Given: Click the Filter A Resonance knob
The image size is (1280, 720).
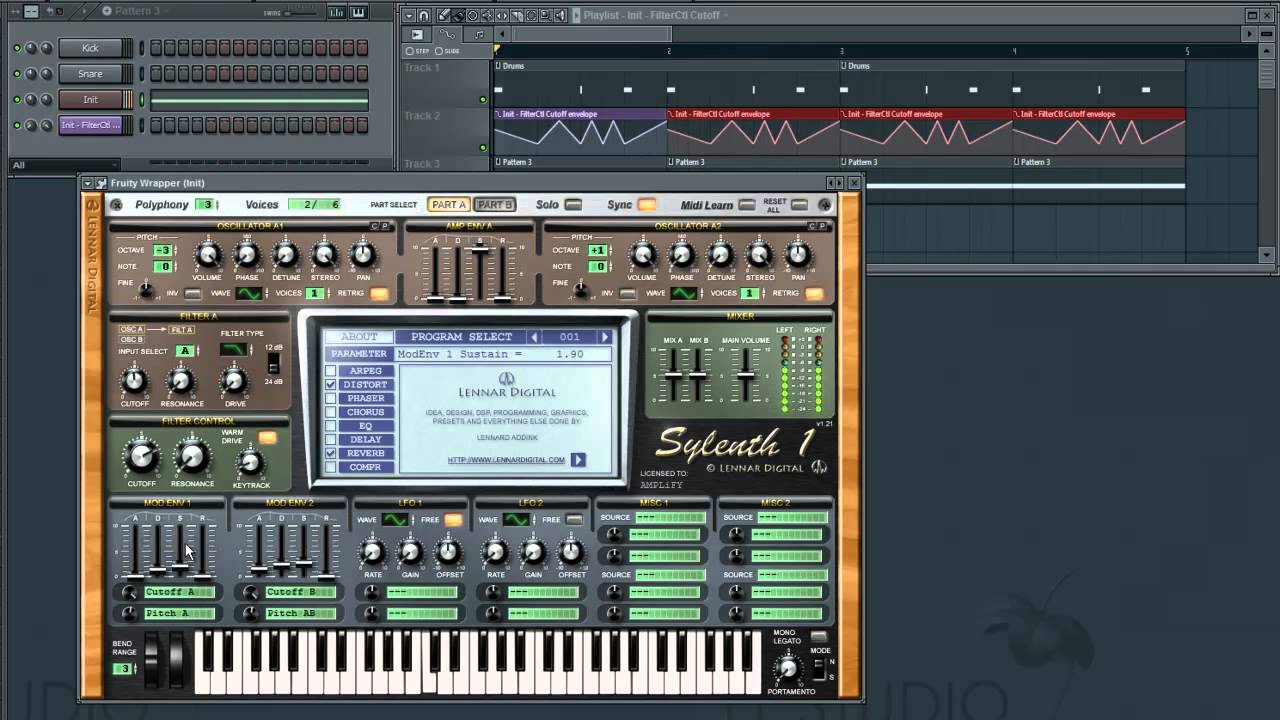Looking at the screenshot, I should click(x=180, y=381).
